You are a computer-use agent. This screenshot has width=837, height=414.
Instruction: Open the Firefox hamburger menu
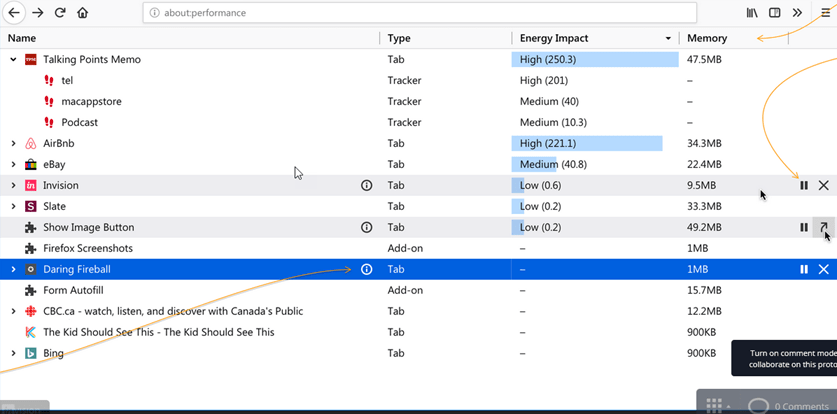(826, 13)
